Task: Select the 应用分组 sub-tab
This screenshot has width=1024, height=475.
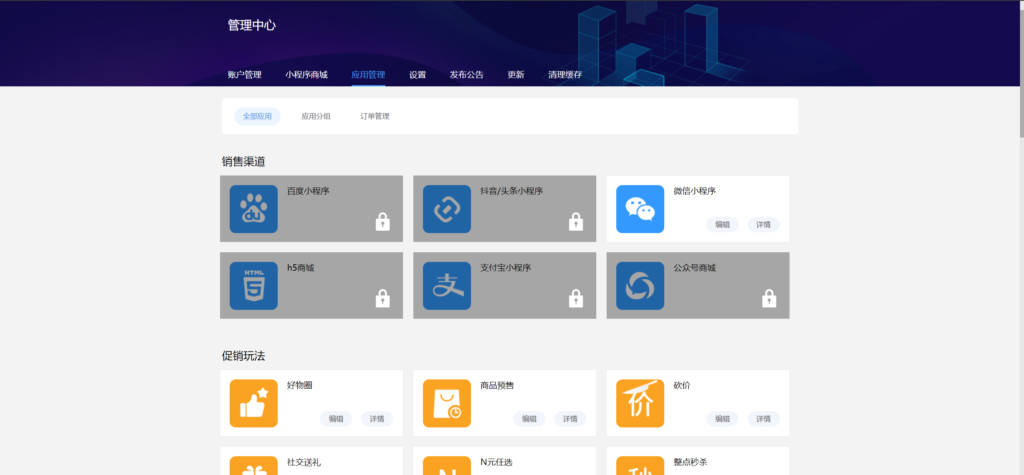Action: click(316, 116)
